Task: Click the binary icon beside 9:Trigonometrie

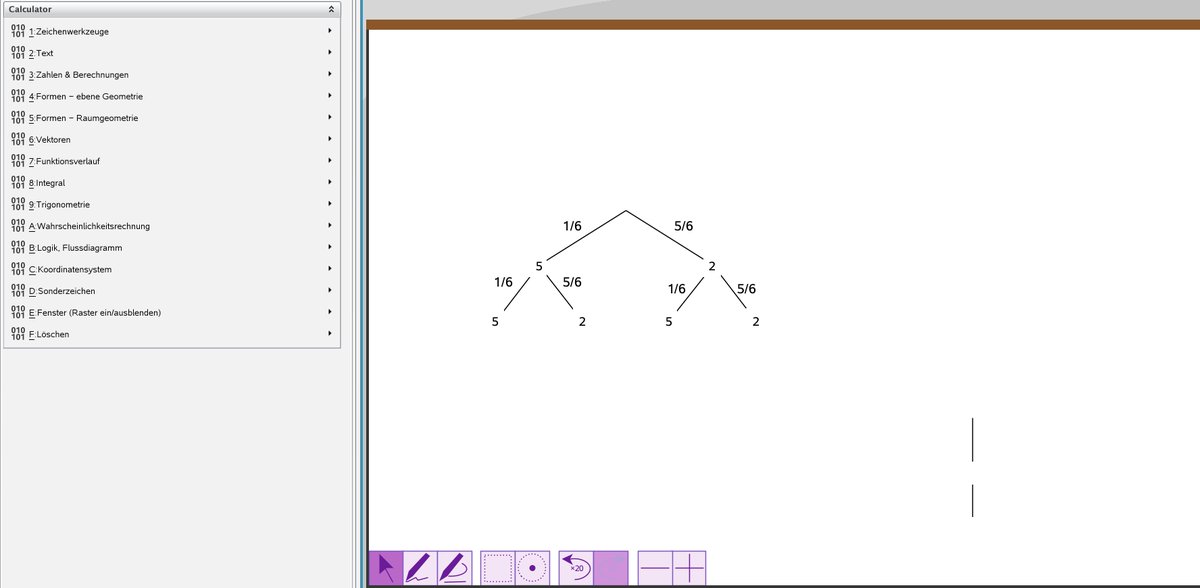Action: click(x=17, y=204)
